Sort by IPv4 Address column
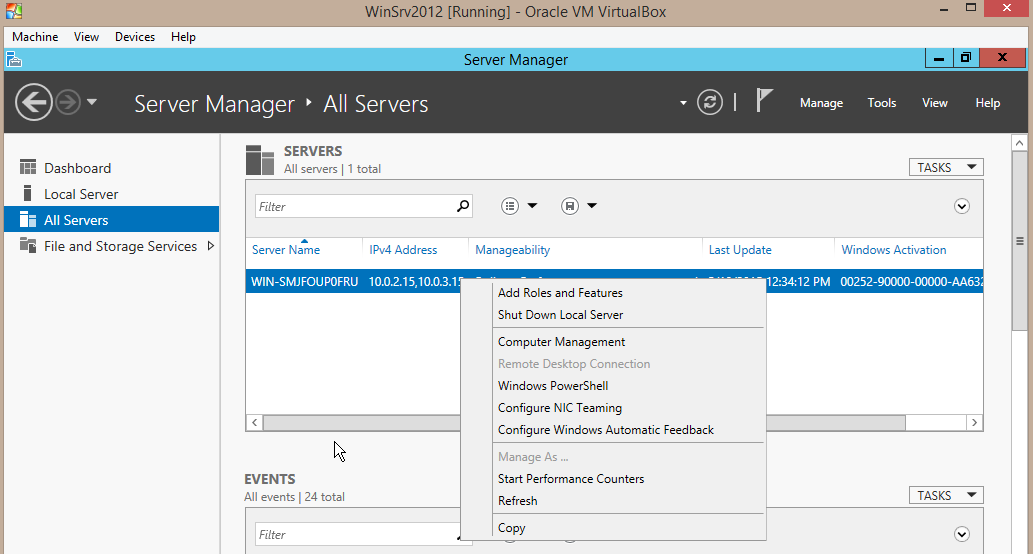 pyautogui.click(x=403, y=250)
